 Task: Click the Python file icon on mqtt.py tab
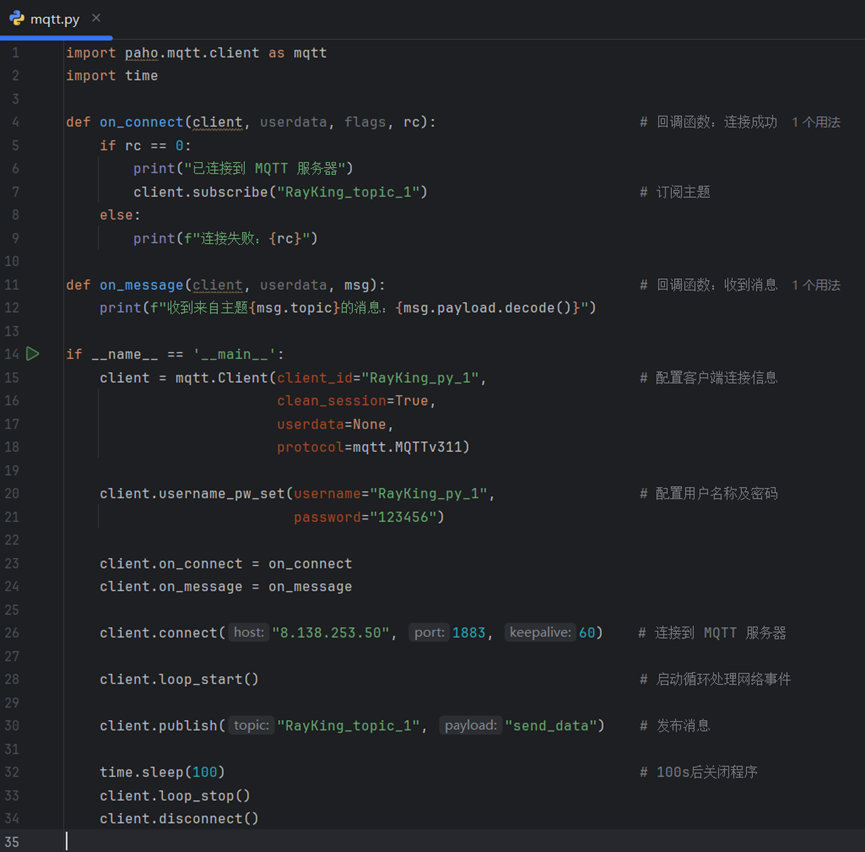(16, 19)
